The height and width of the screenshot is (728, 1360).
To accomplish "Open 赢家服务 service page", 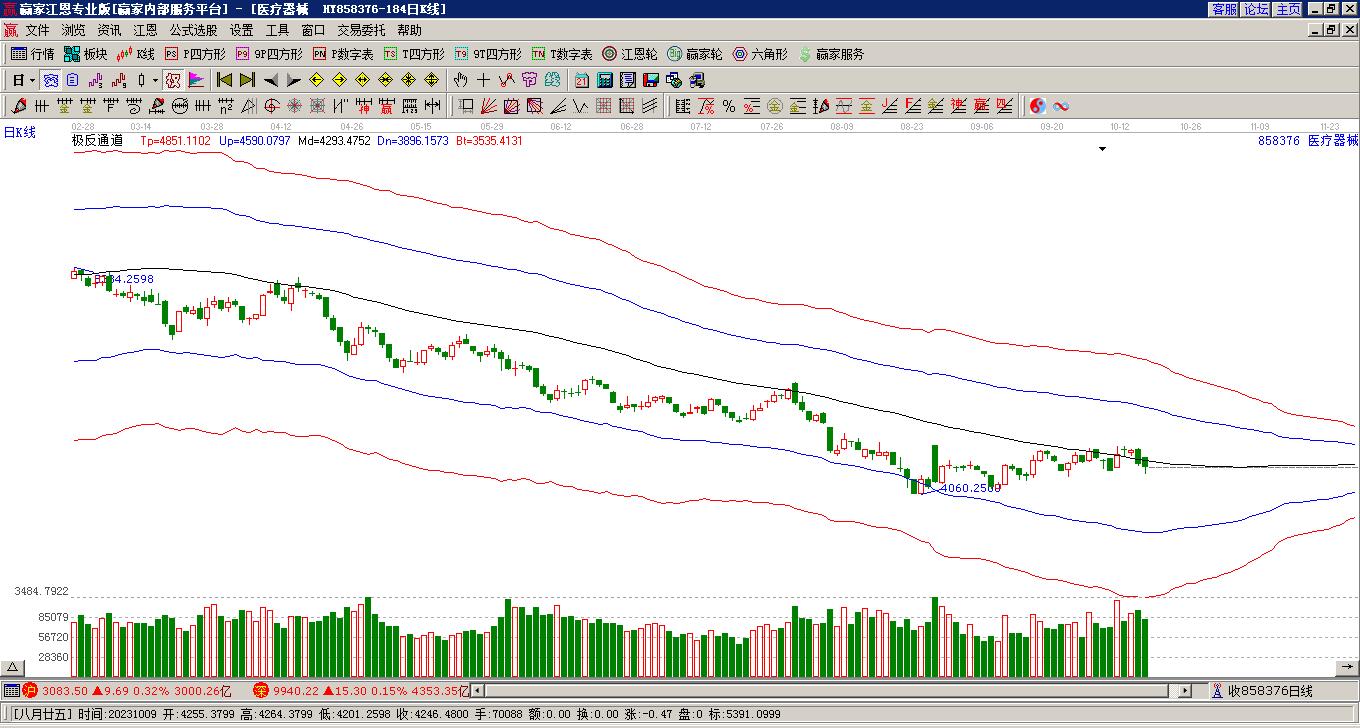I will click(x=831, y=54).
